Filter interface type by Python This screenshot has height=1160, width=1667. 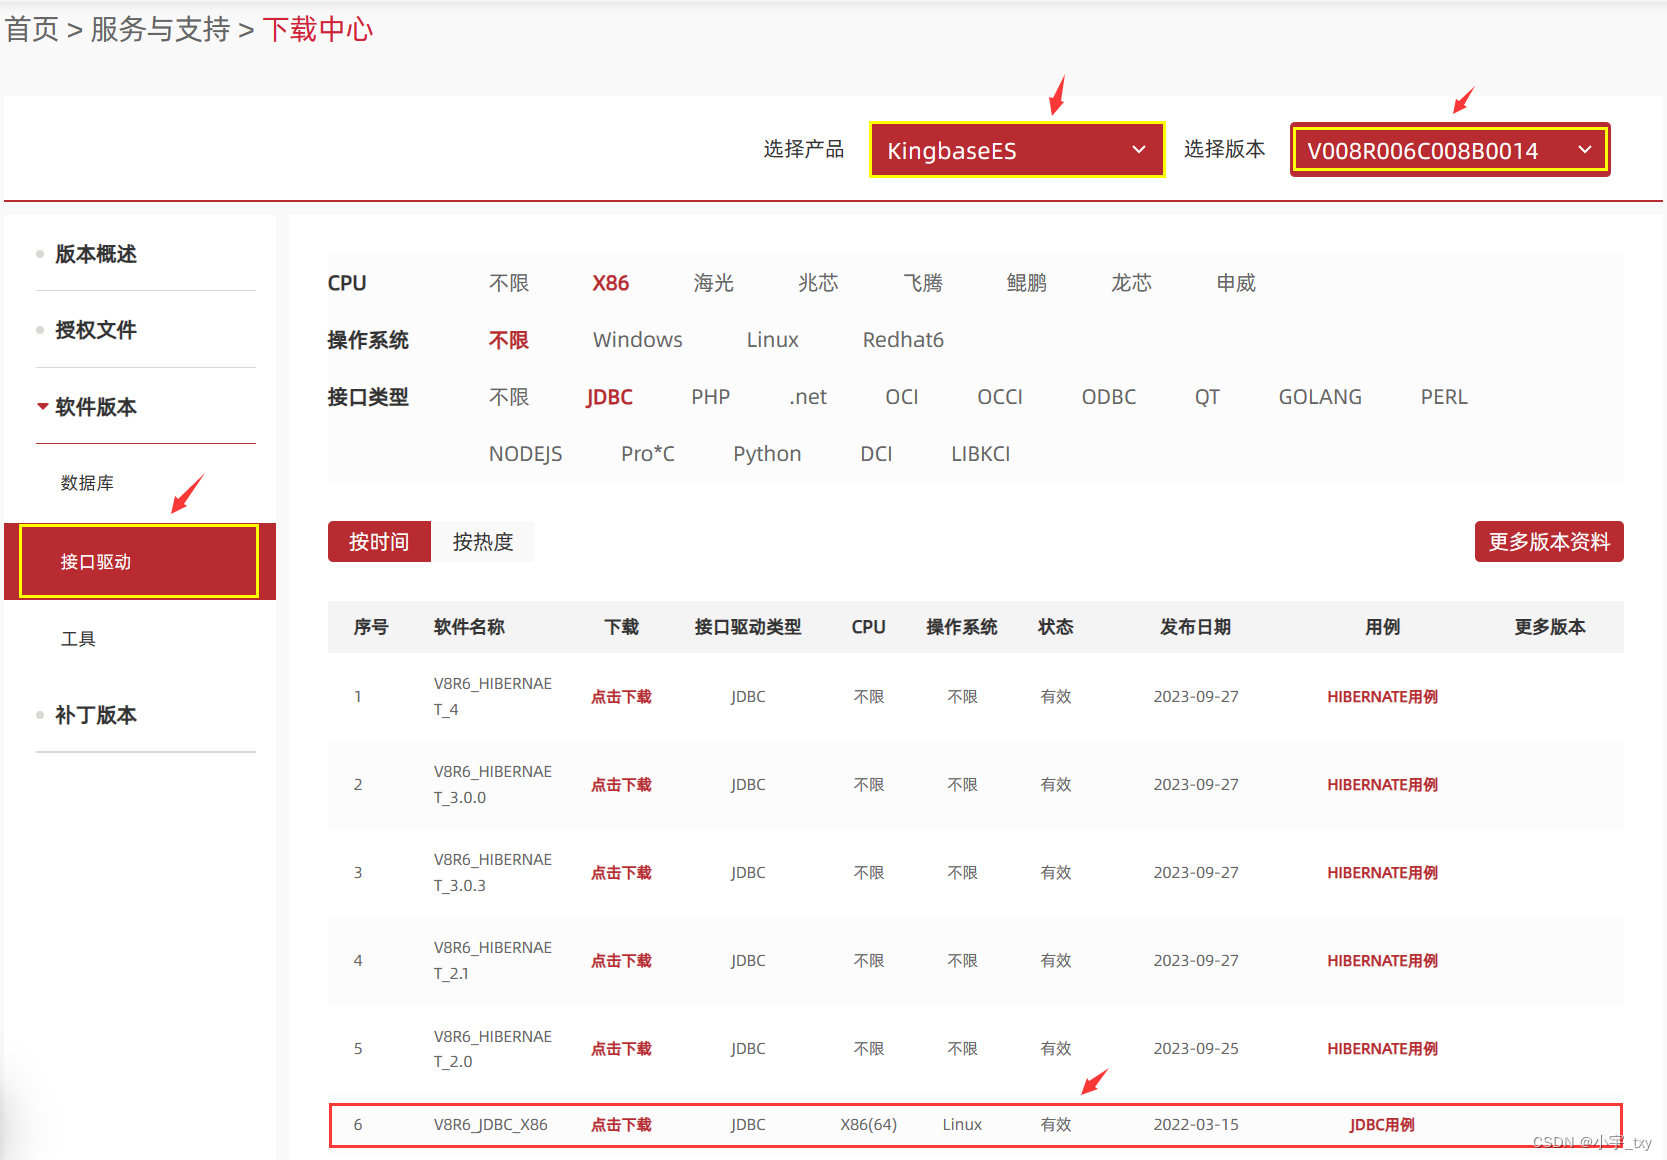(767, 454)
